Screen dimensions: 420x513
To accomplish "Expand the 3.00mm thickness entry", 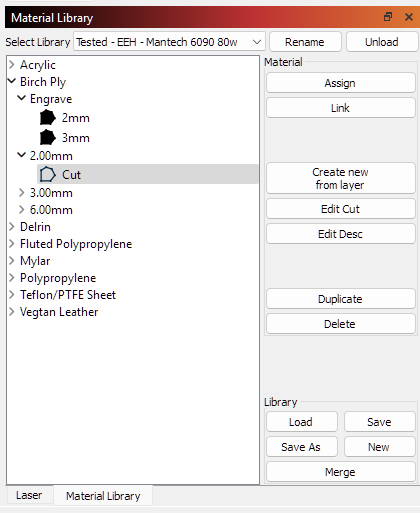I will point(22,193).
